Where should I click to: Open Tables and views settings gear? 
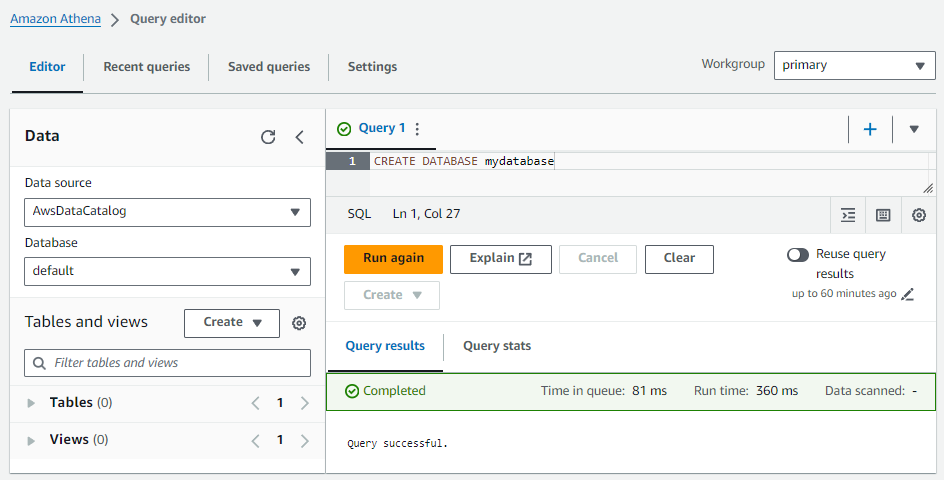tap(299, 323)
